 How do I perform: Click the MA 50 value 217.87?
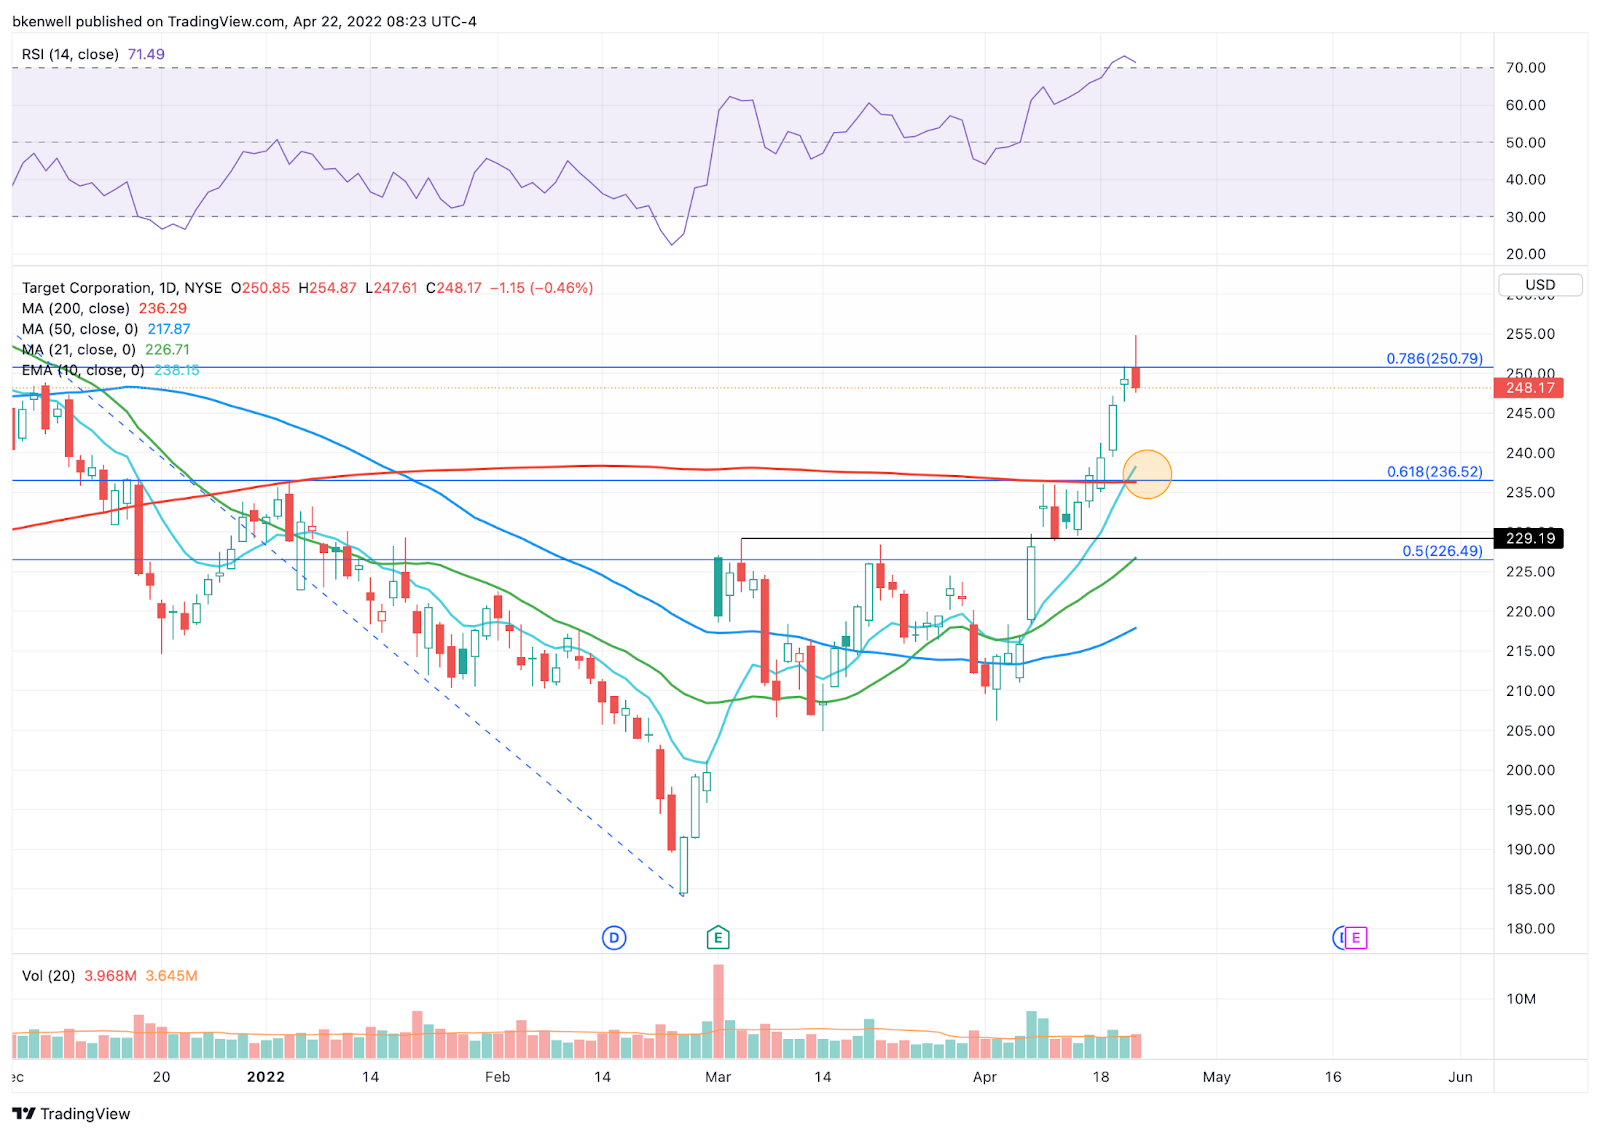(169, 329)
